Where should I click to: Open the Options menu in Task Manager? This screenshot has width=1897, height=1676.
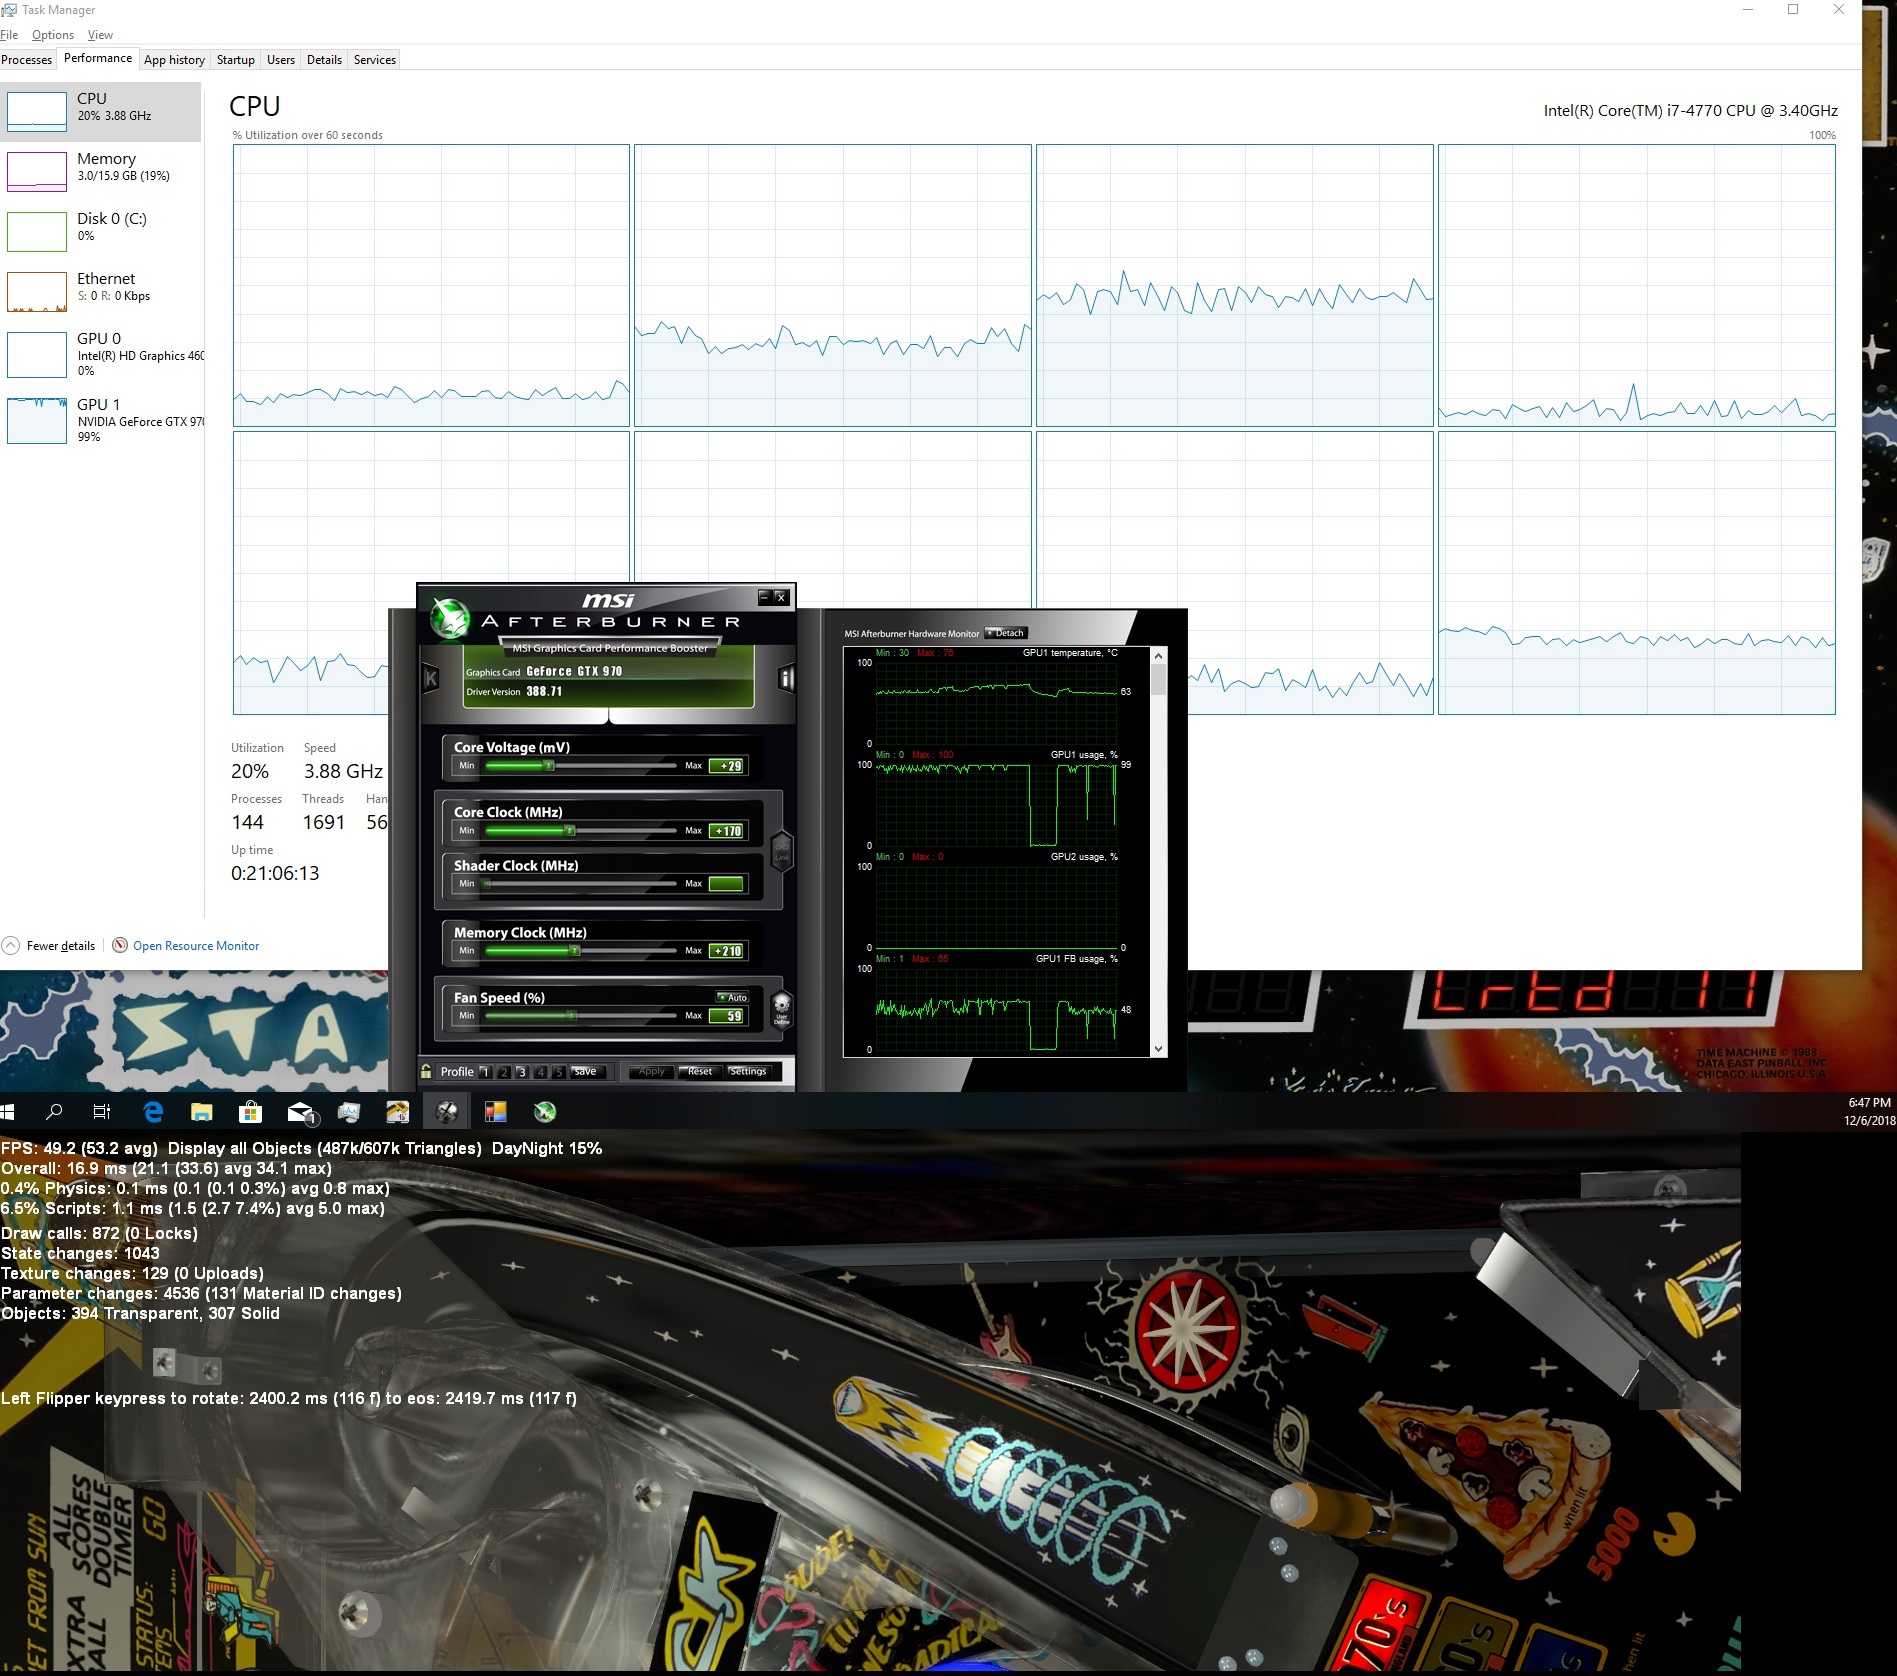click(x=53, y=35)
